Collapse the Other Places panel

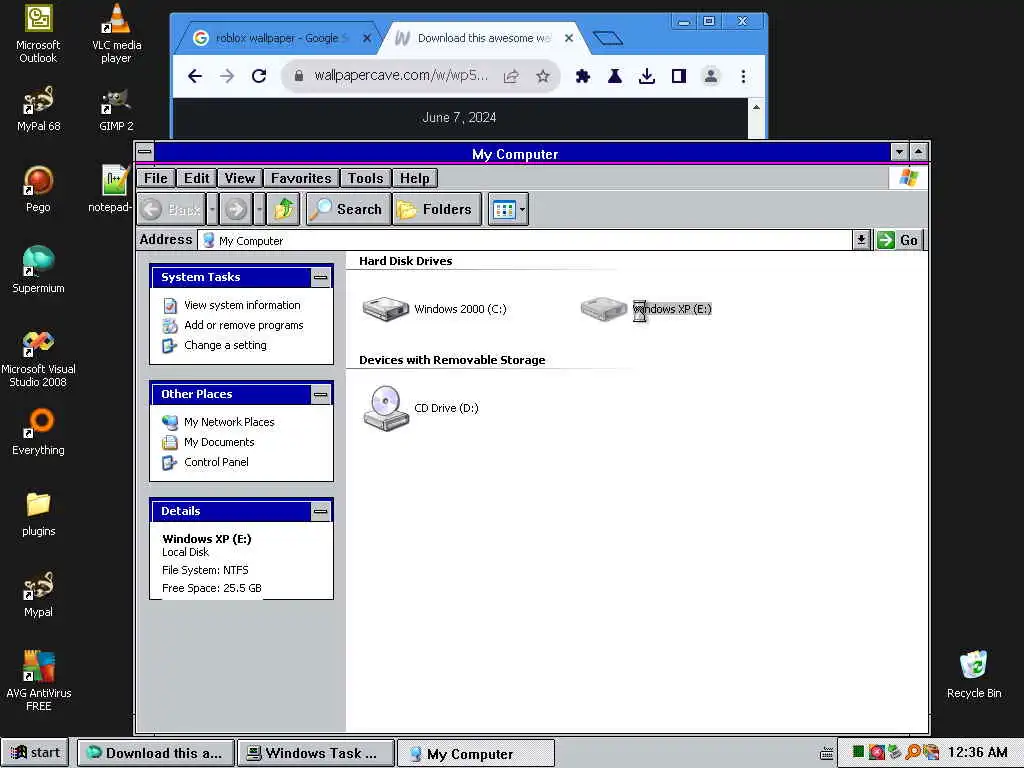click(x=320, y=394)
